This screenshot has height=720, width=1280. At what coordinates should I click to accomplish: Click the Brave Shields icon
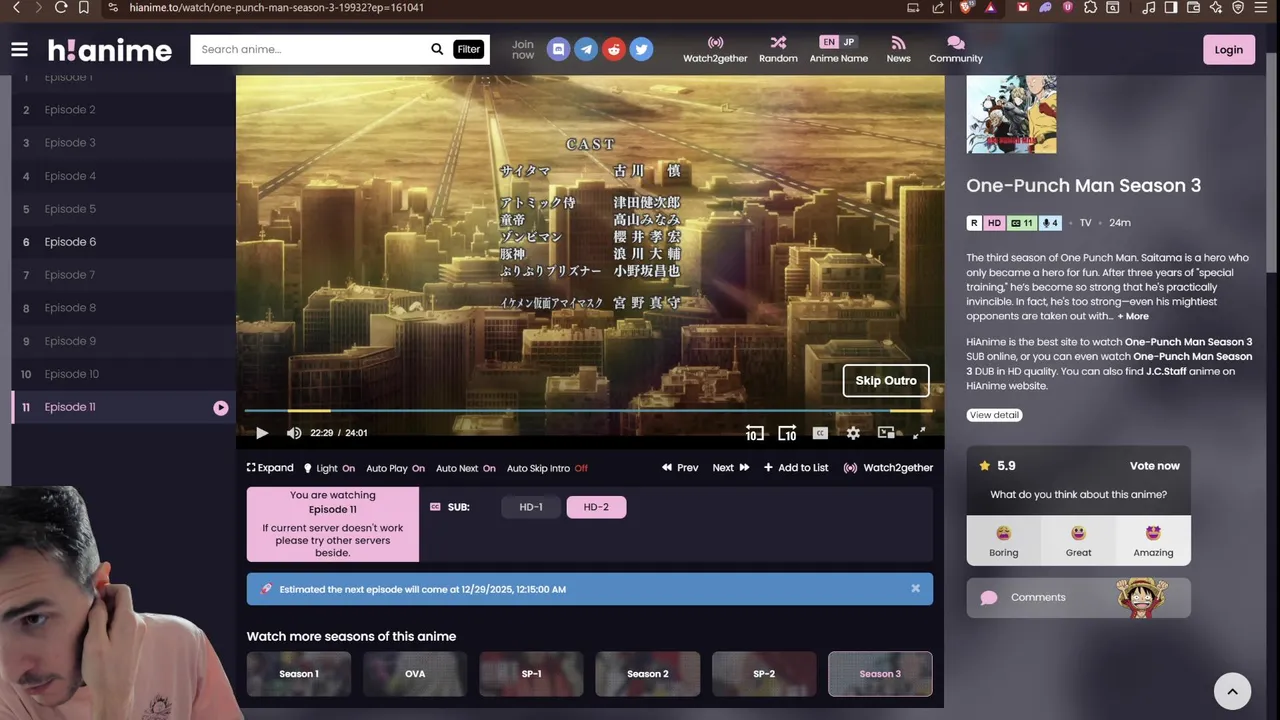click(966, 7)
